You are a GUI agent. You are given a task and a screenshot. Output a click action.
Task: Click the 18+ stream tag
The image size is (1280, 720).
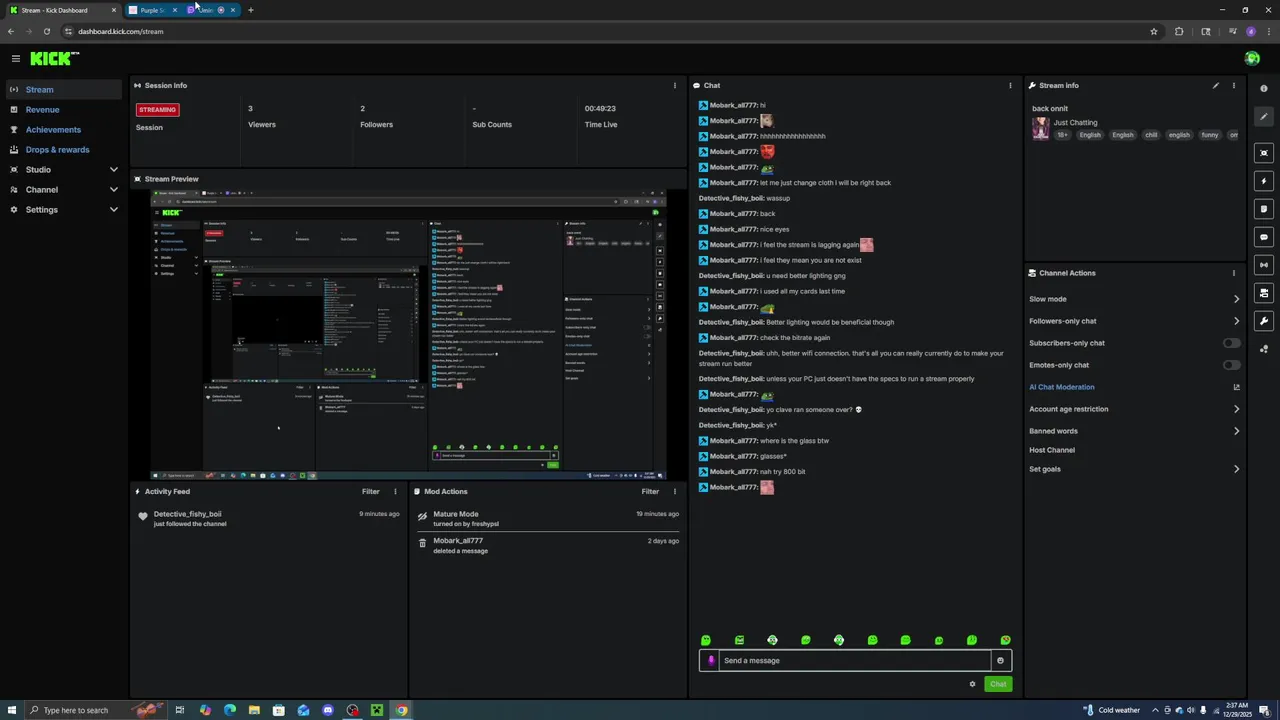(1062, 135)
